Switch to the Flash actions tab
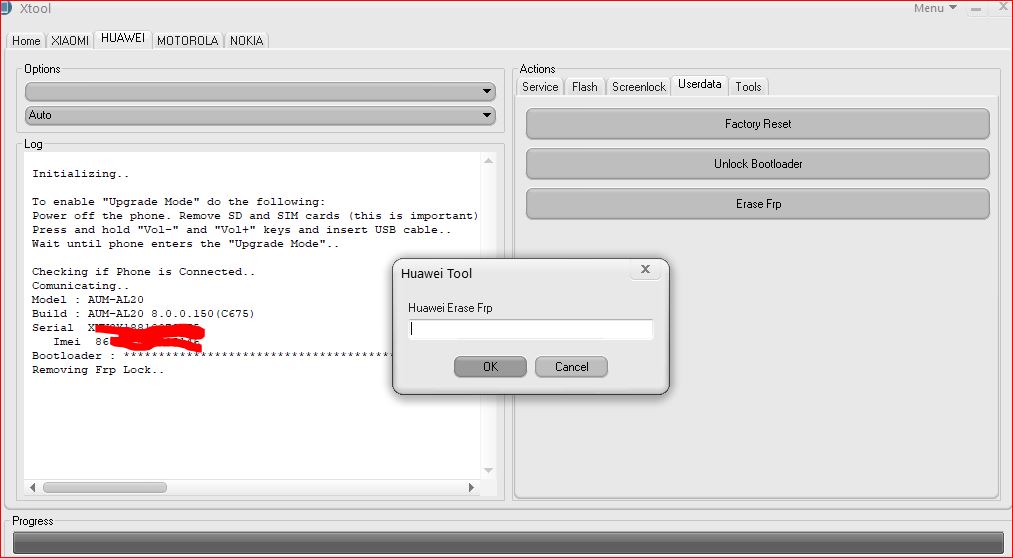 point(585,87)
